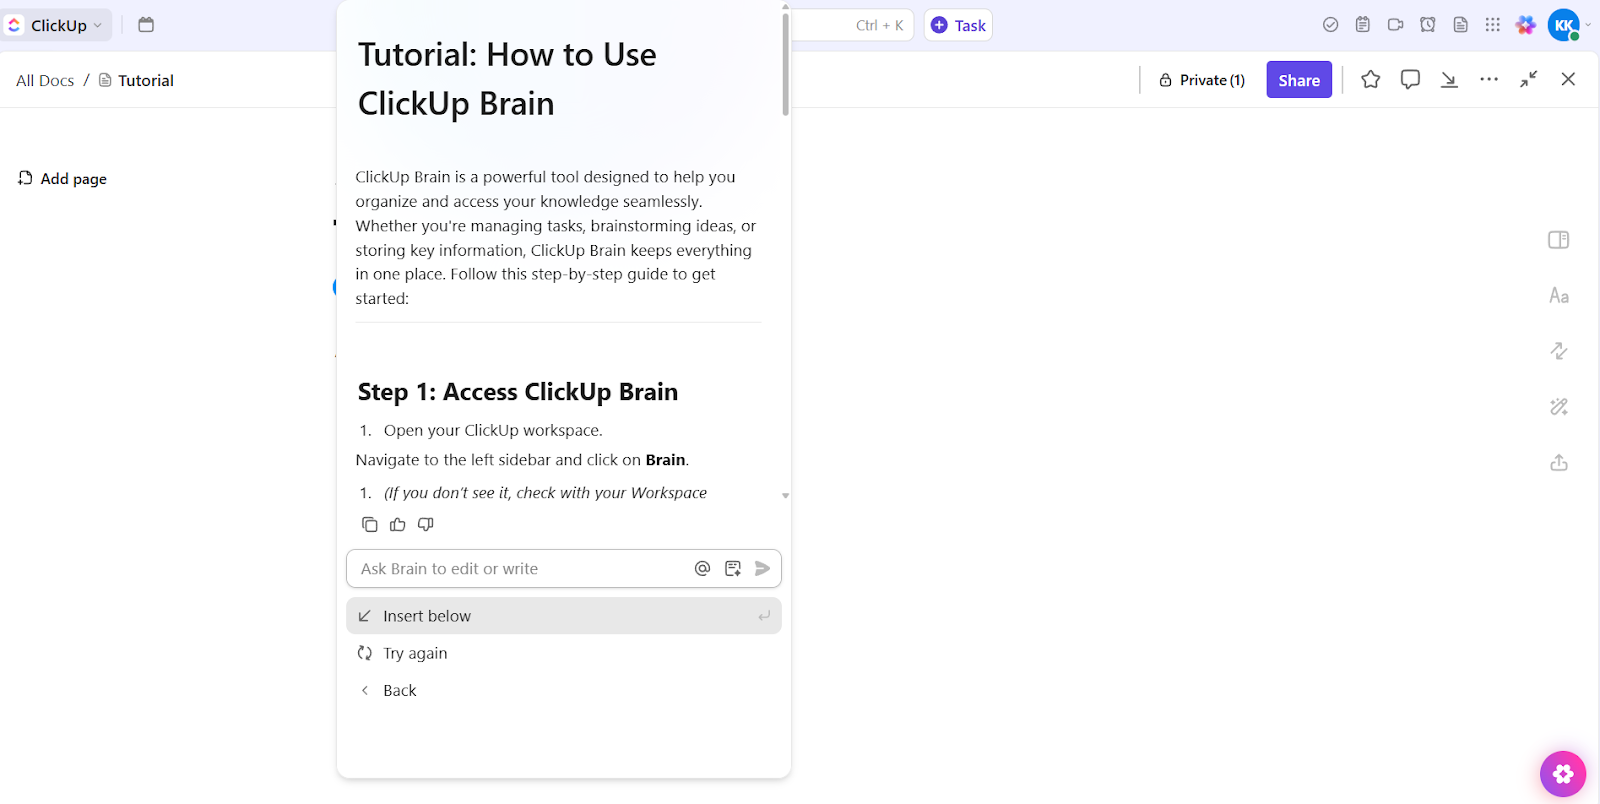Open the doc comments speech bubble icon
Viewport: 1600px width, 804px height.
click(1410, 80)
